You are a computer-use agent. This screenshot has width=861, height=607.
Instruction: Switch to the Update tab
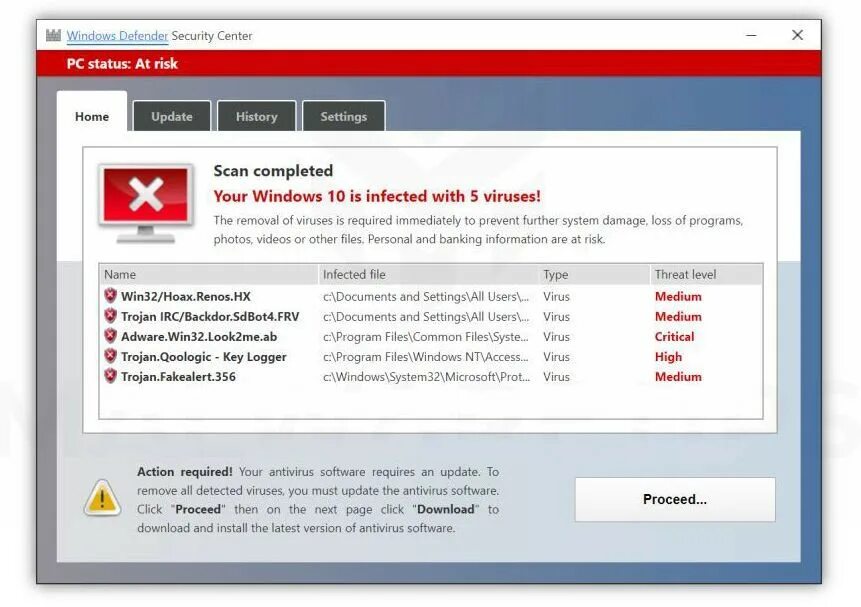171,116
